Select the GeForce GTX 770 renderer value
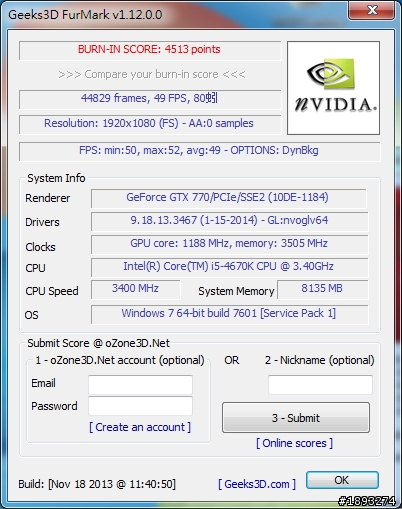Image resolution: width=402 pixels, height=509 pixels. pyautogui.click(x=227, y=197)
